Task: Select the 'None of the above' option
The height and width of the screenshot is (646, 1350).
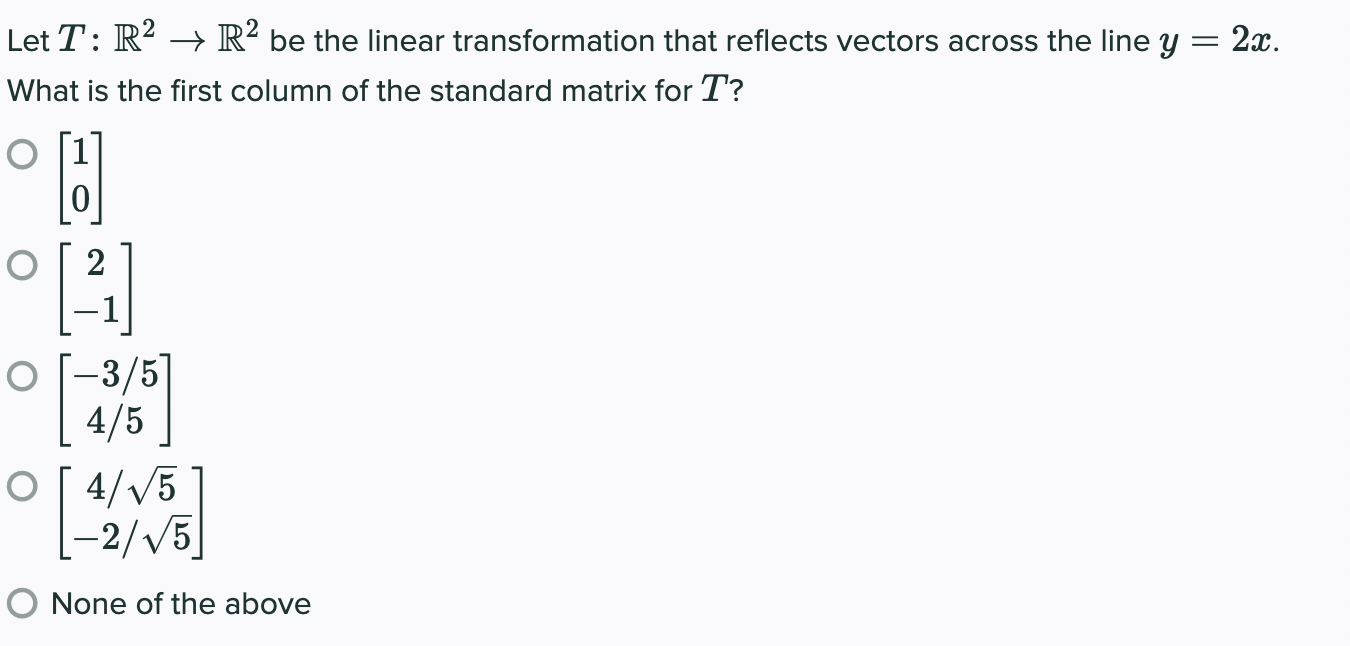Action: coord(21,603)
